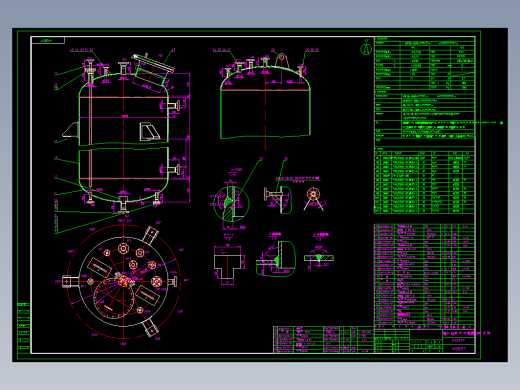Click the circular plan view of the vessel
The width and height of the screenshot is (520, 390).
click(x=124, y=282)
